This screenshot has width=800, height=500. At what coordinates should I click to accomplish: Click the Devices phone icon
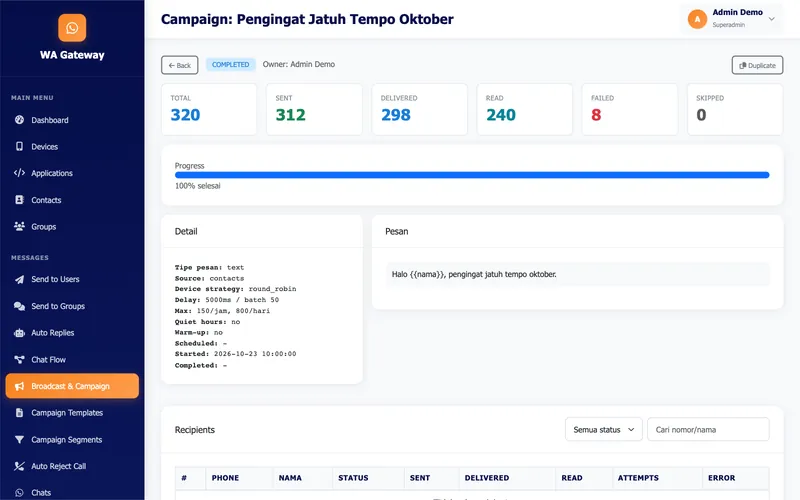click(19, 146)
